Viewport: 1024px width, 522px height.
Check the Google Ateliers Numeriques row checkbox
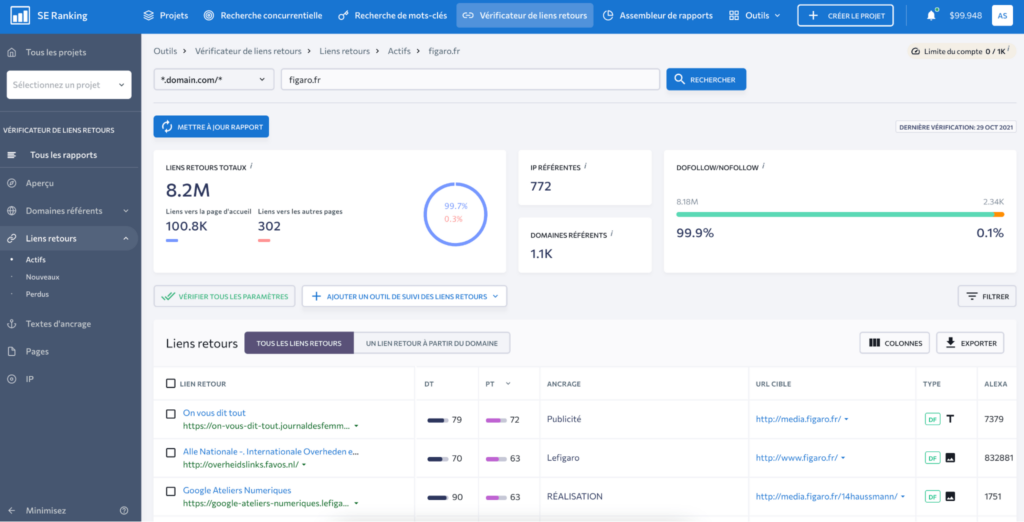170,491
